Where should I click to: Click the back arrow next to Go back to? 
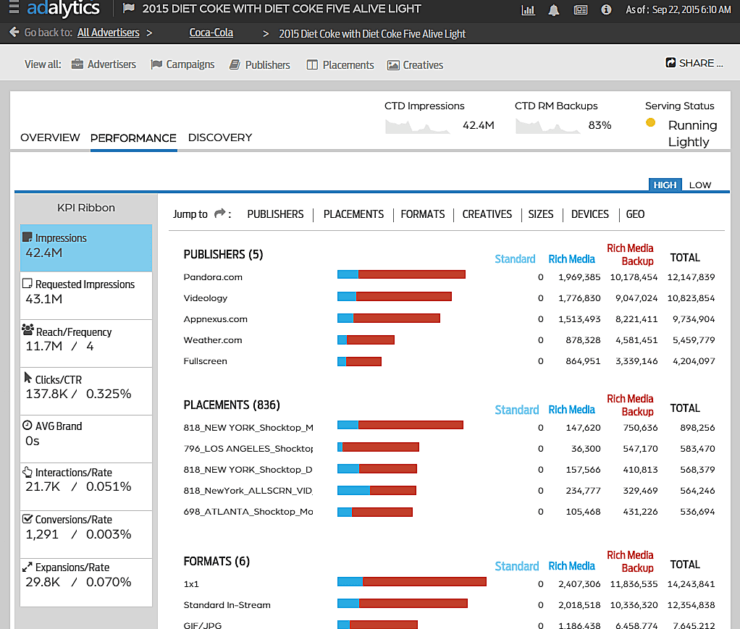[14, 33]
